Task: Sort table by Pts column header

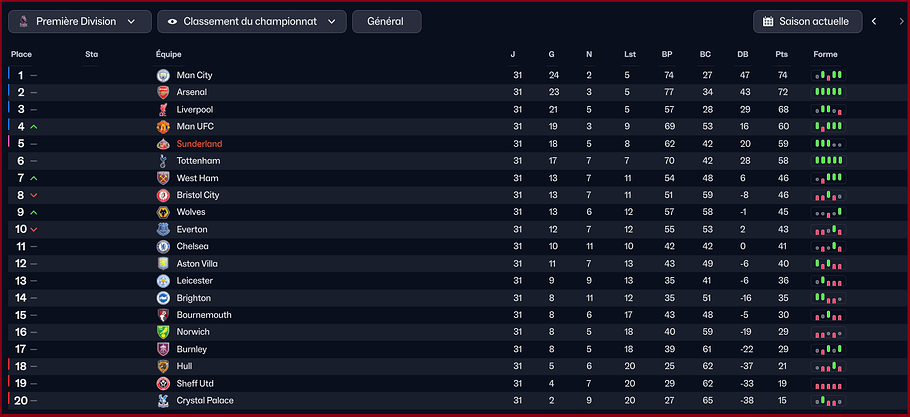Action: [x=782, y=55]
